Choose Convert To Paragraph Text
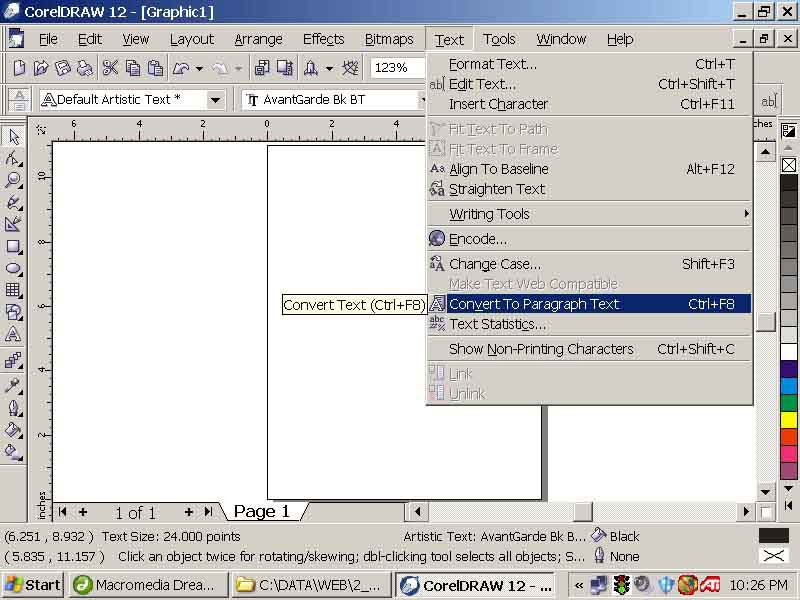Screen dimensions: 800x600 590,304
